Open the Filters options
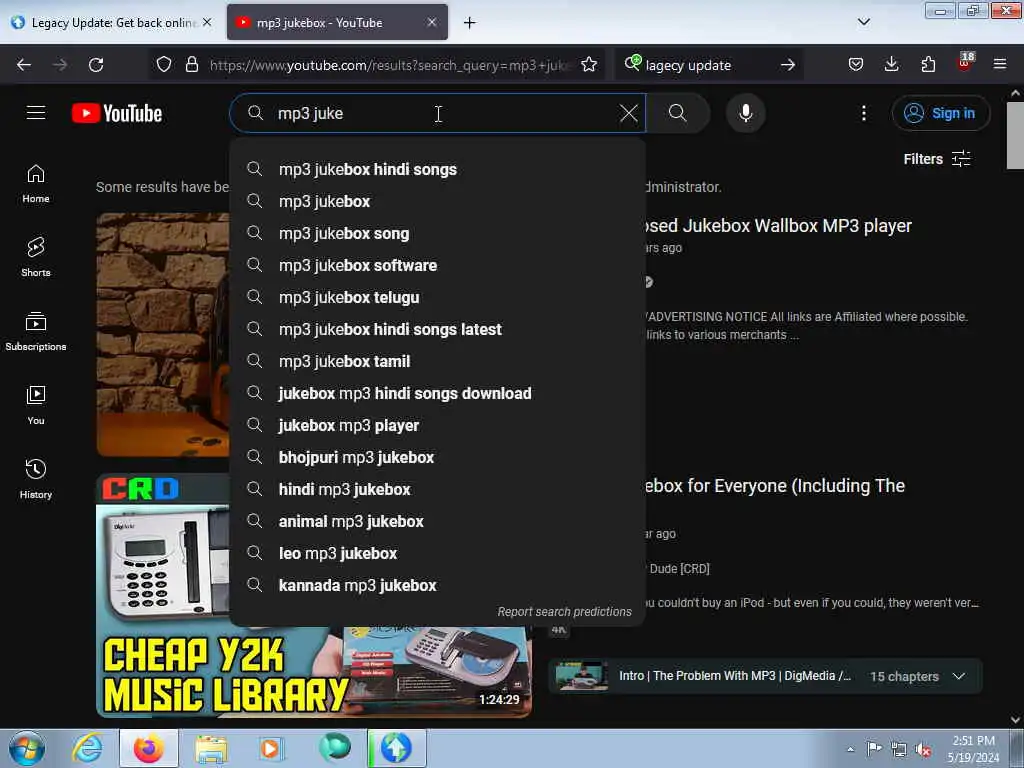This screenshot has height=768, width=1024. point(937,159)
